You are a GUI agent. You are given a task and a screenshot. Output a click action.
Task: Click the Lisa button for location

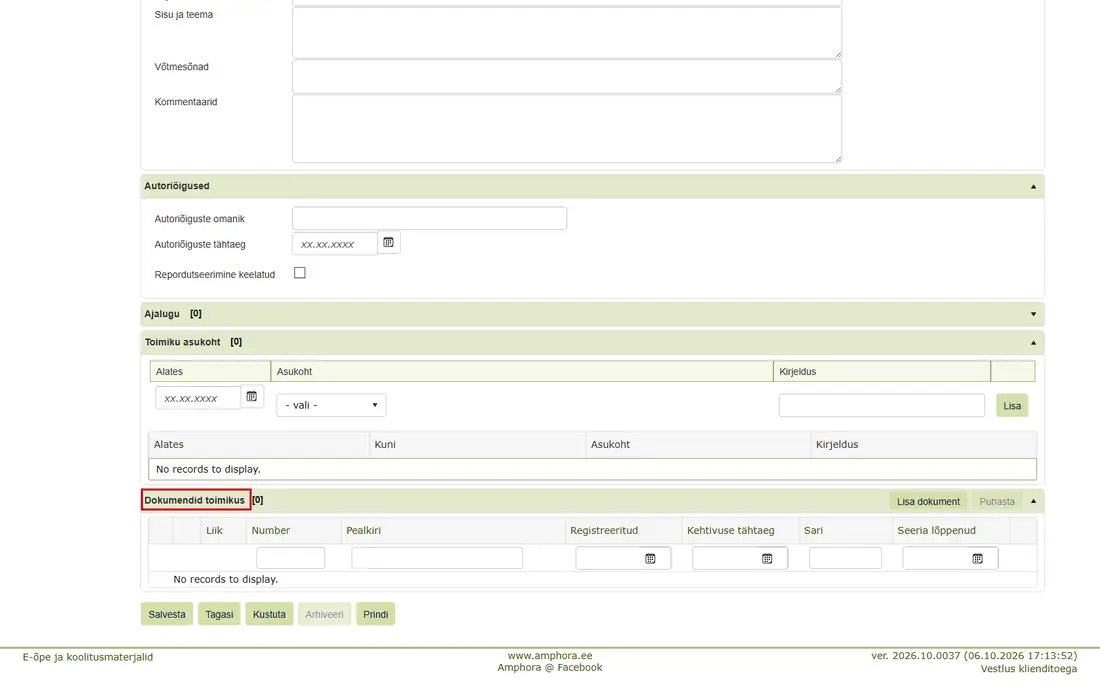(x=1012, y=405)
